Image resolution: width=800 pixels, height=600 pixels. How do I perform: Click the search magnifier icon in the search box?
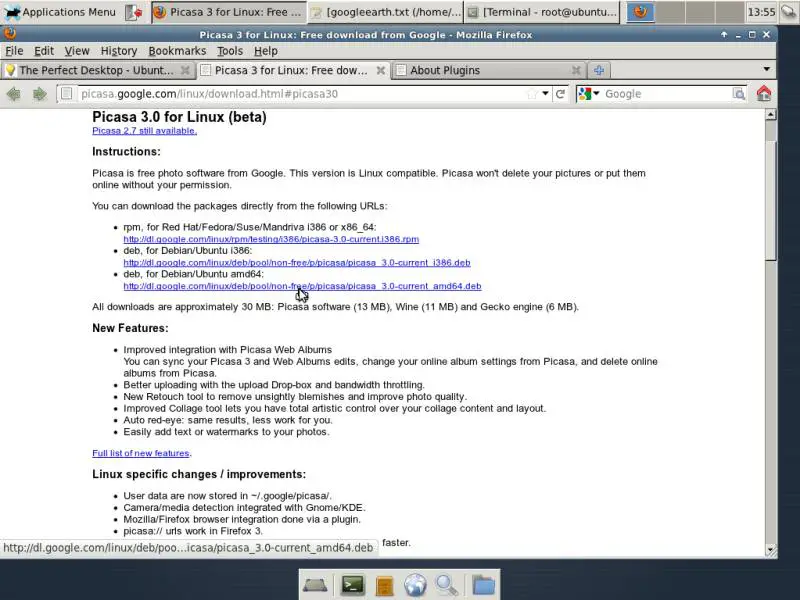click(738, 94)
